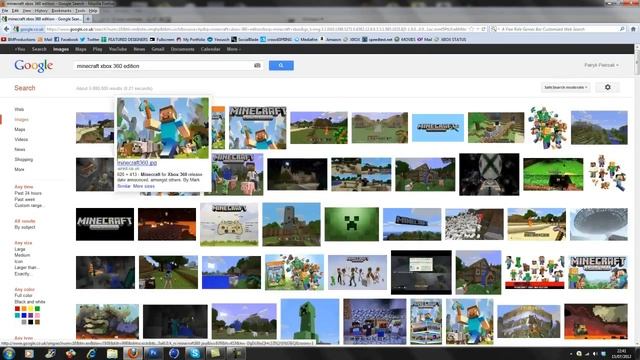Click the reload button in the address bar
This screenshot has height=360, width=640.
point(483,29)
